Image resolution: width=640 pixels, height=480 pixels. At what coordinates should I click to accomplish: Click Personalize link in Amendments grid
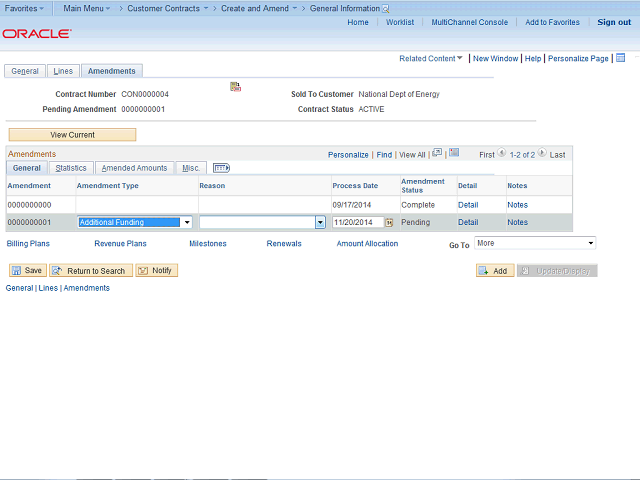348,155
